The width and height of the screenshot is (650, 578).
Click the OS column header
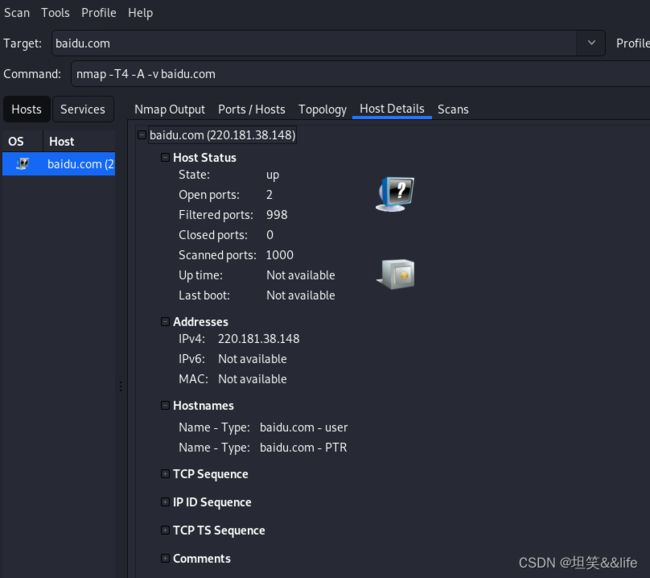(16, 141)
